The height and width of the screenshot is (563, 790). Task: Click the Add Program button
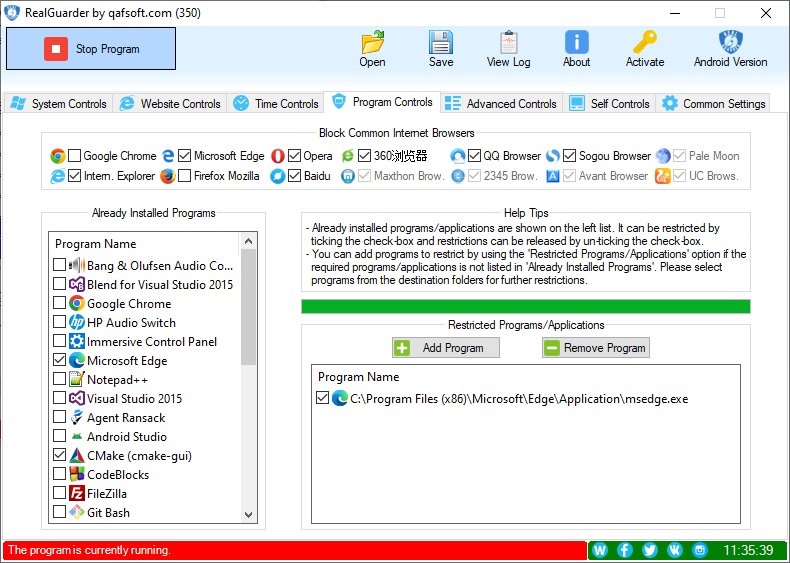(444, 348)
